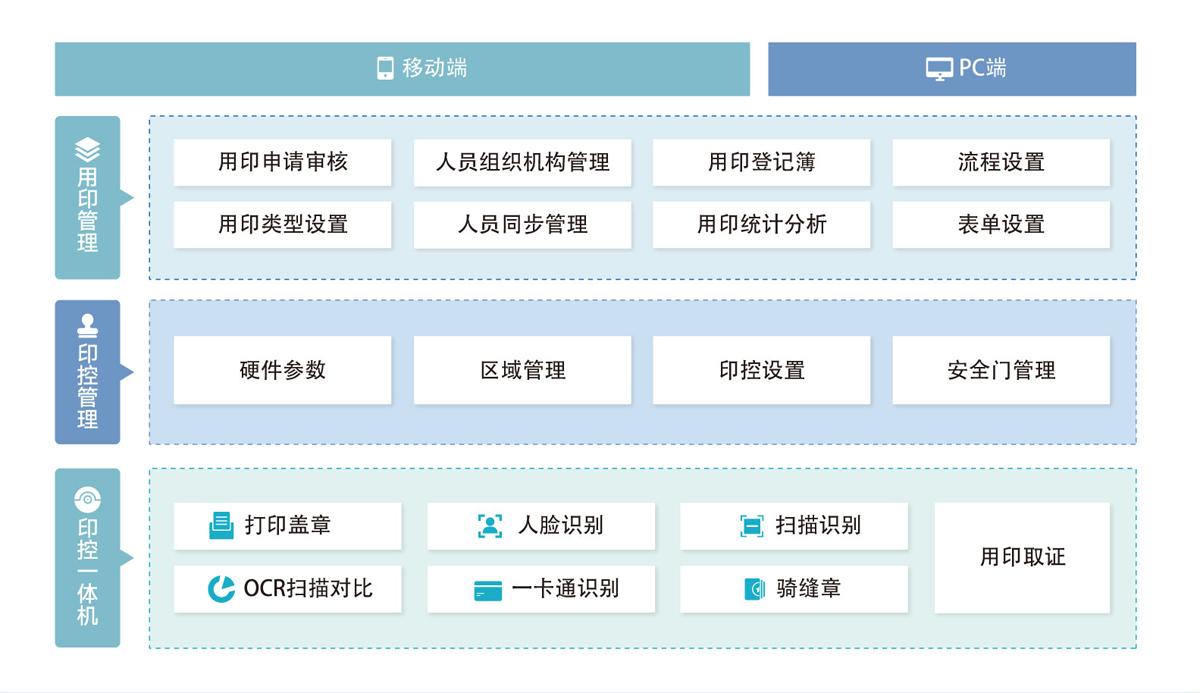1200x693 pixels.
Task: Switch to the 移动端 tab
Action: (402, 69)
